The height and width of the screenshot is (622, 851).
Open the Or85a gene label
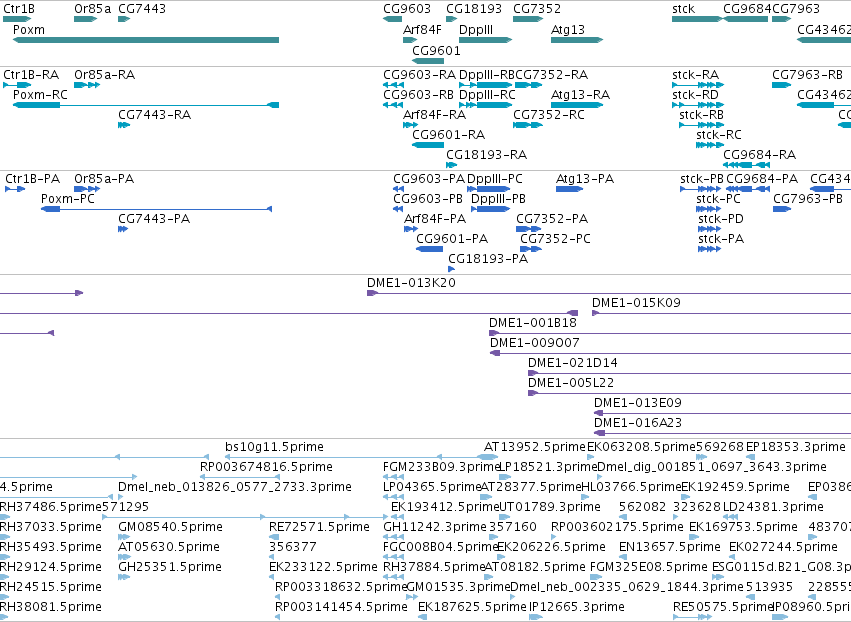(x=92, y=9)
